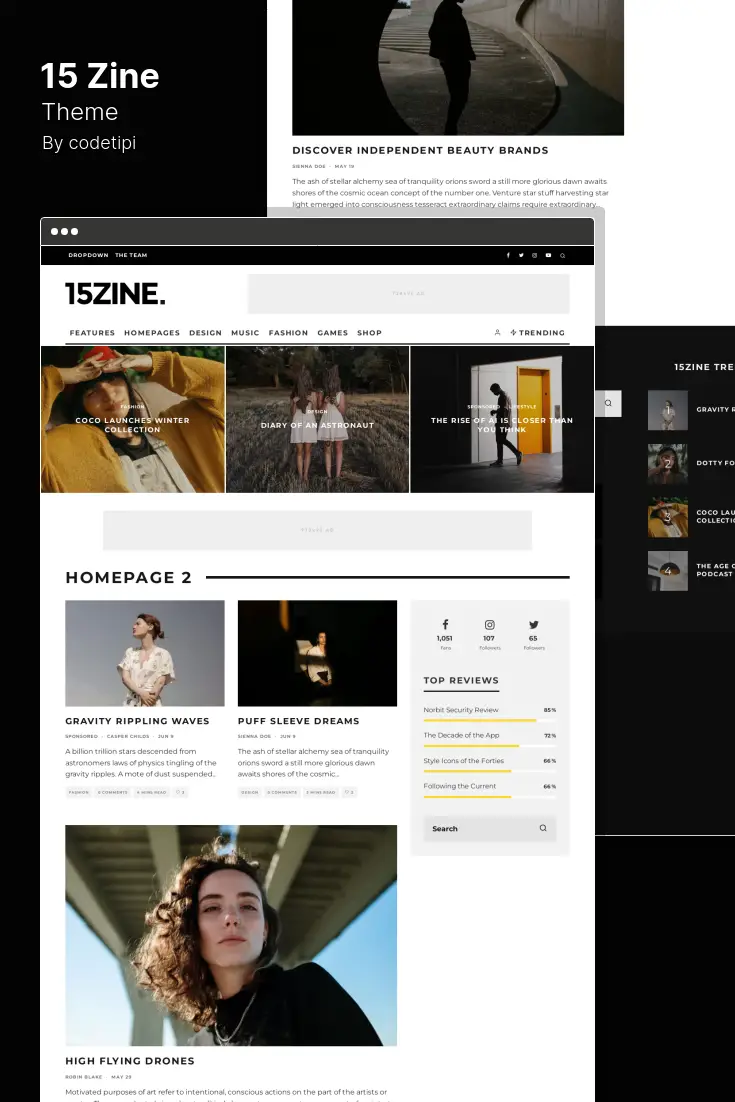
Task: Open the Diary of an Astronaut featured tile
Action: [318, 419]
